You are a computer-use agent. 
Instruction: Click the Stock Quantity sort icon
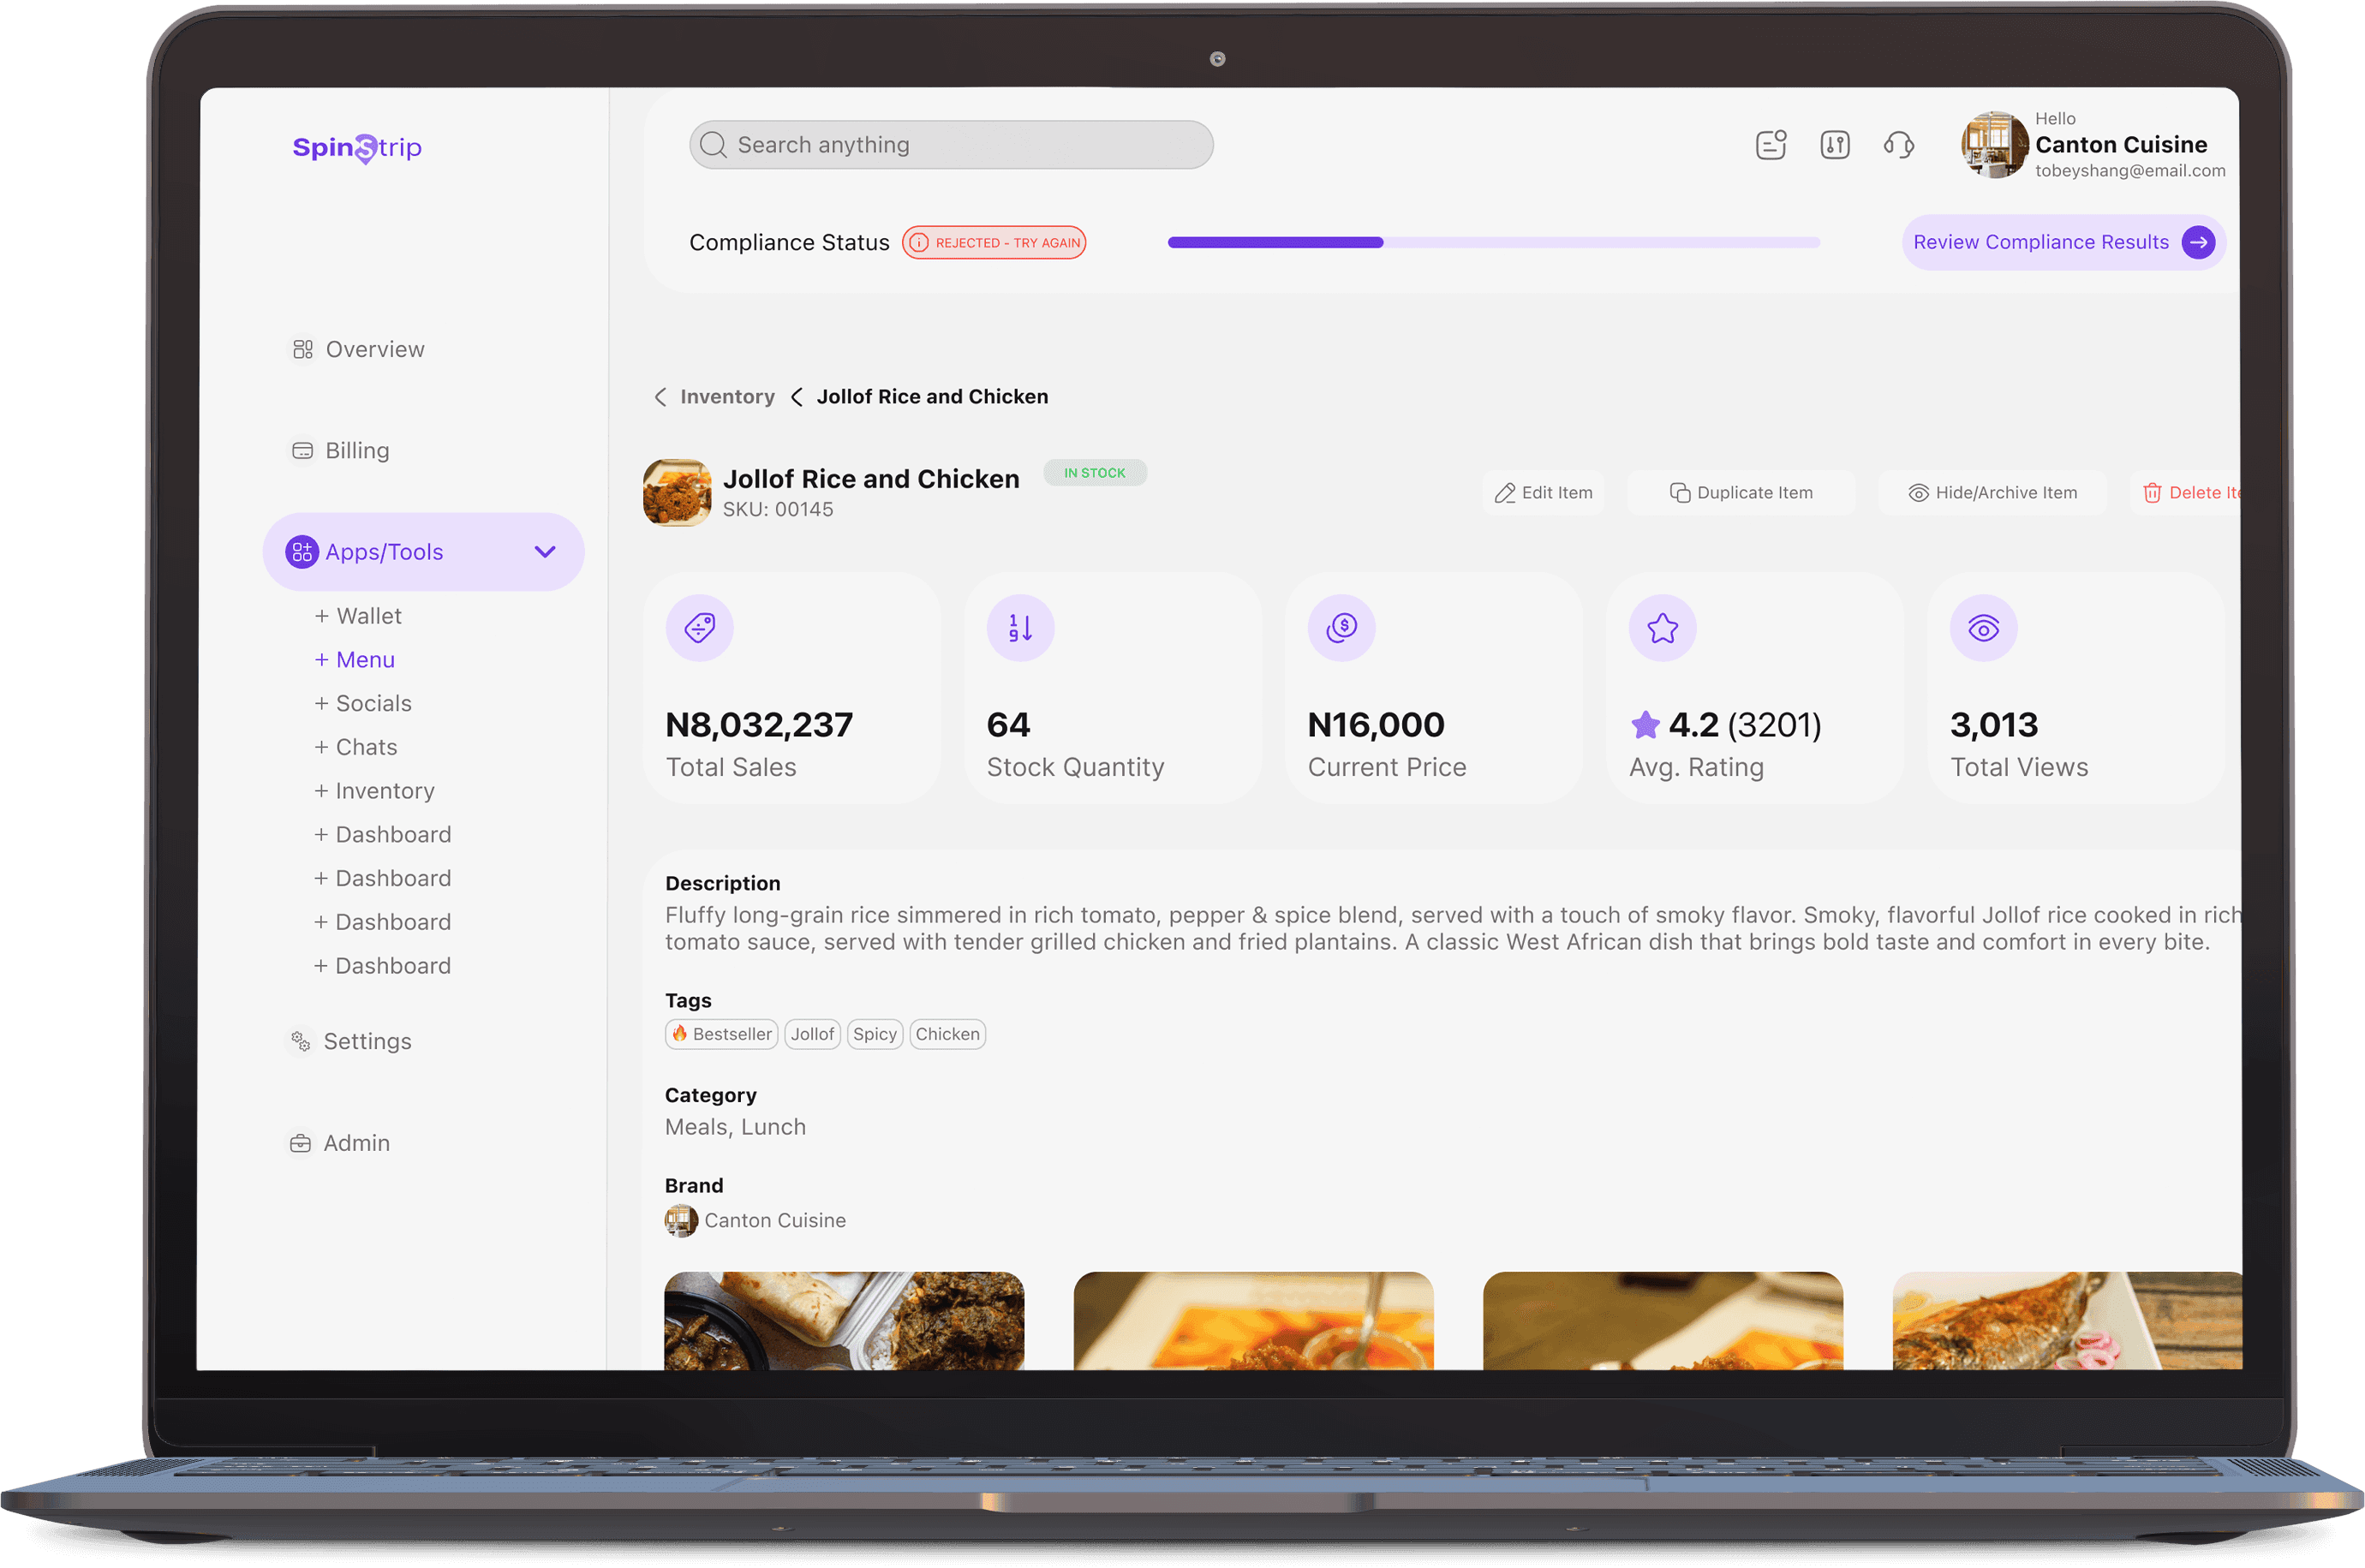point(1020,628)
